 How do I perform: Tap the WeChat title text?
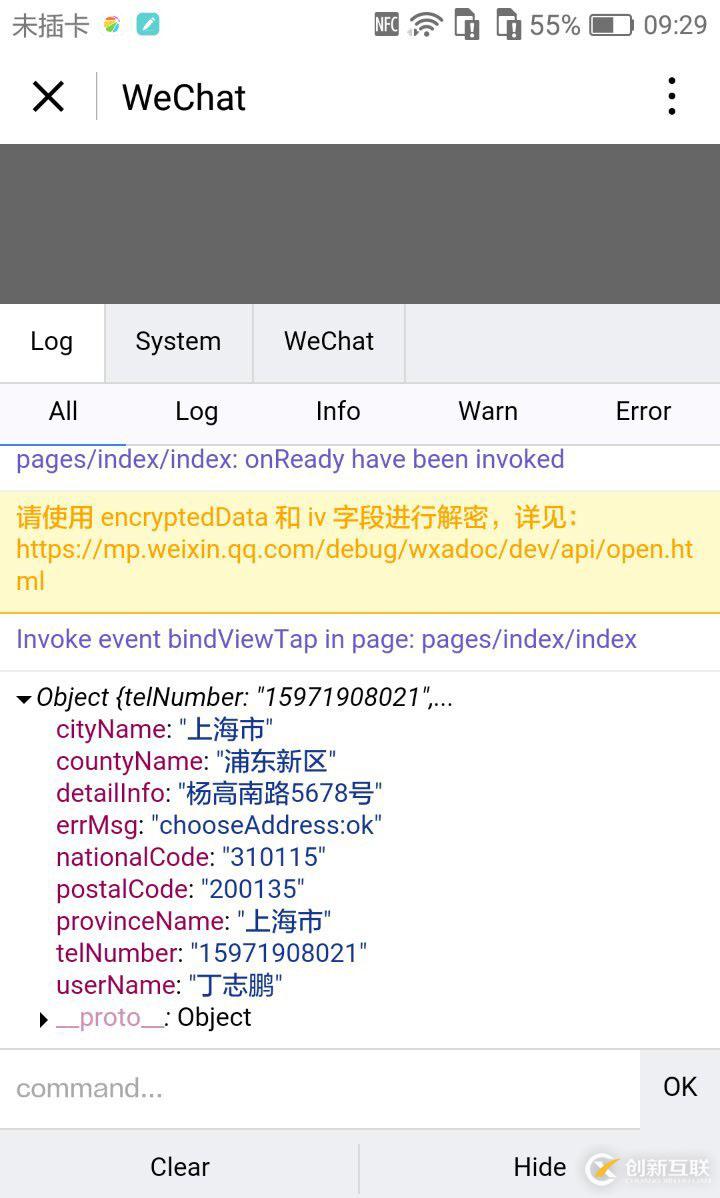pos(183,98)
